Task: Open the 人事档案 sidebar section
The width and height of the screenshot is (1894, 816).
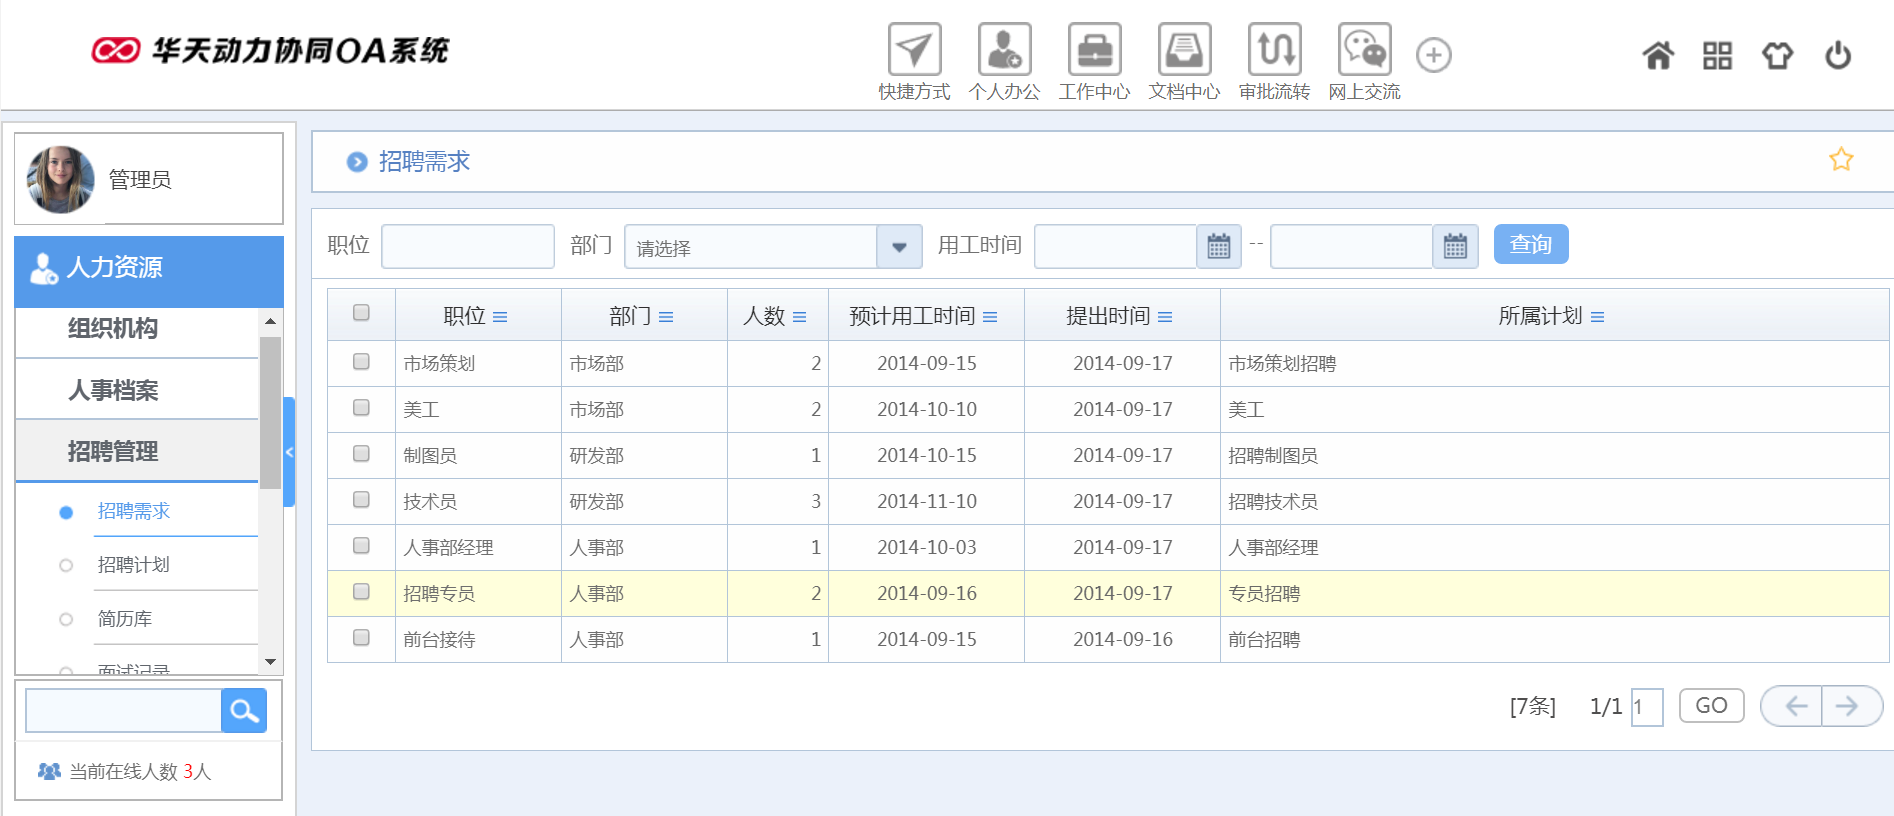Action: (113, 390)
